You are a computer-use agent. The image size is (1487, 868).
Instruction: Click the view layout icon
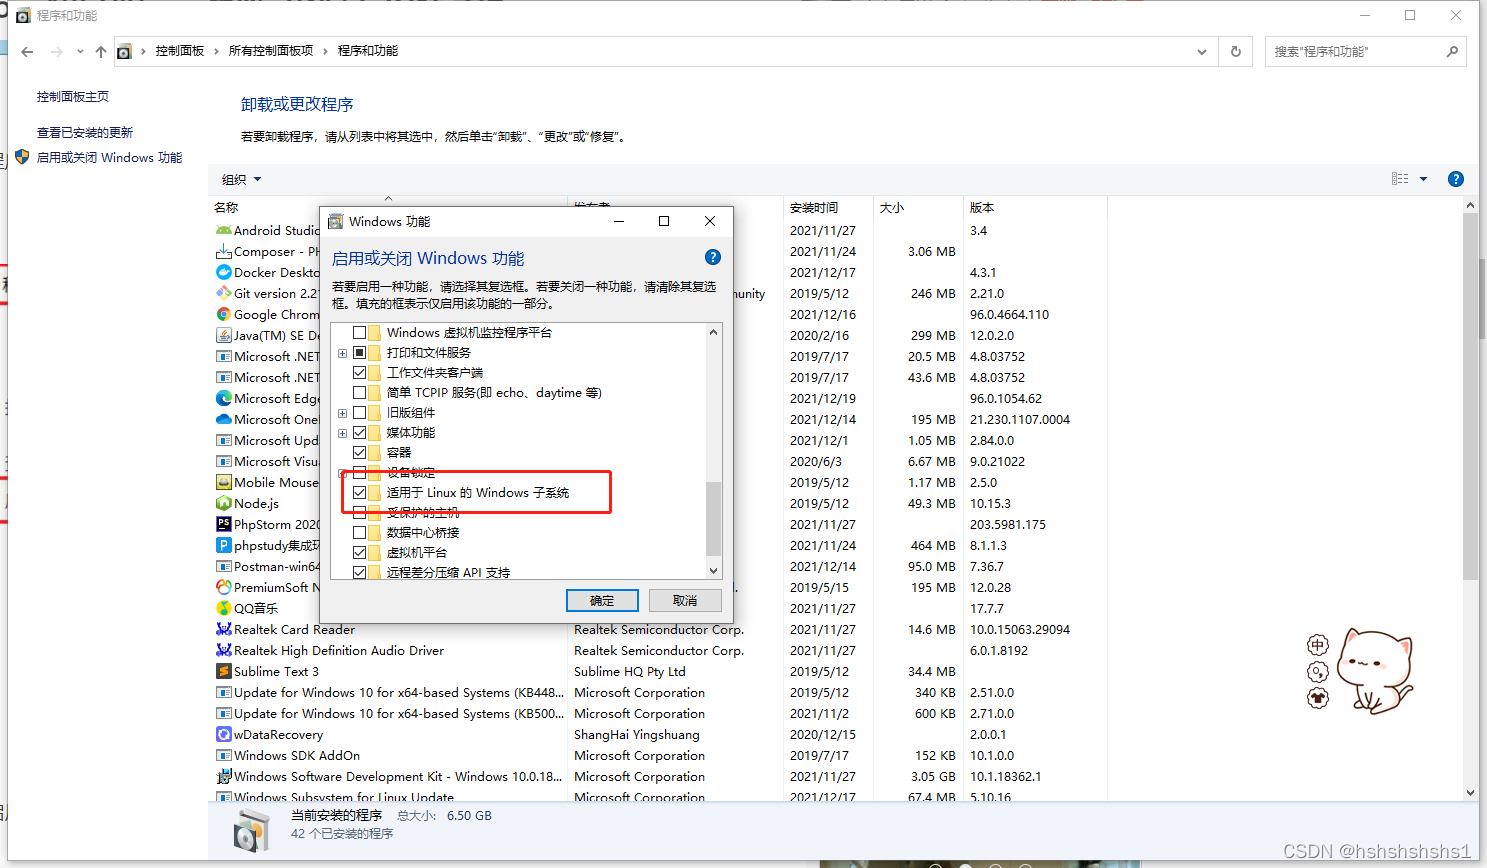(x=1400, y=179)
